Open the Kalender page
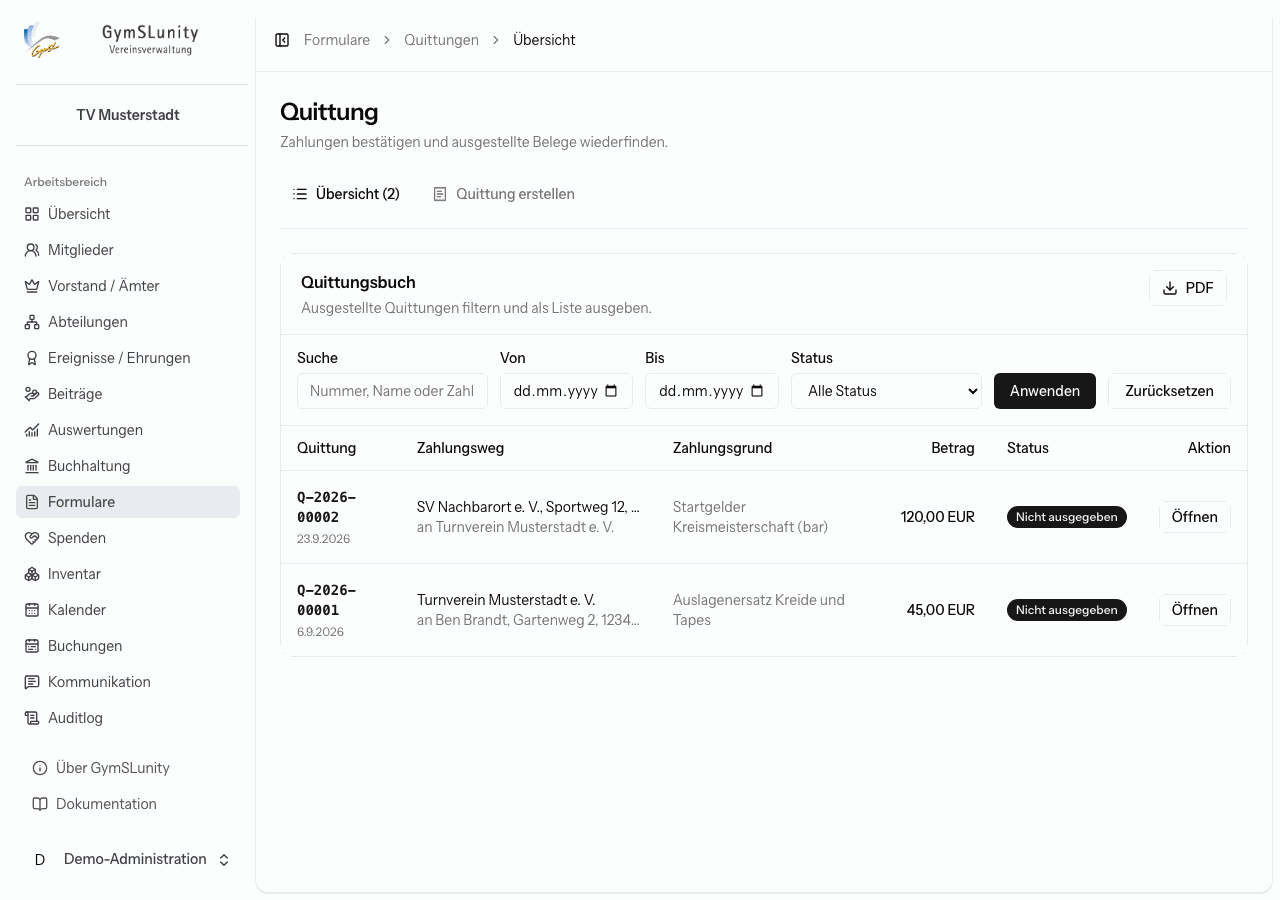Screen dimensions: 1280x900 pos(128,610)
